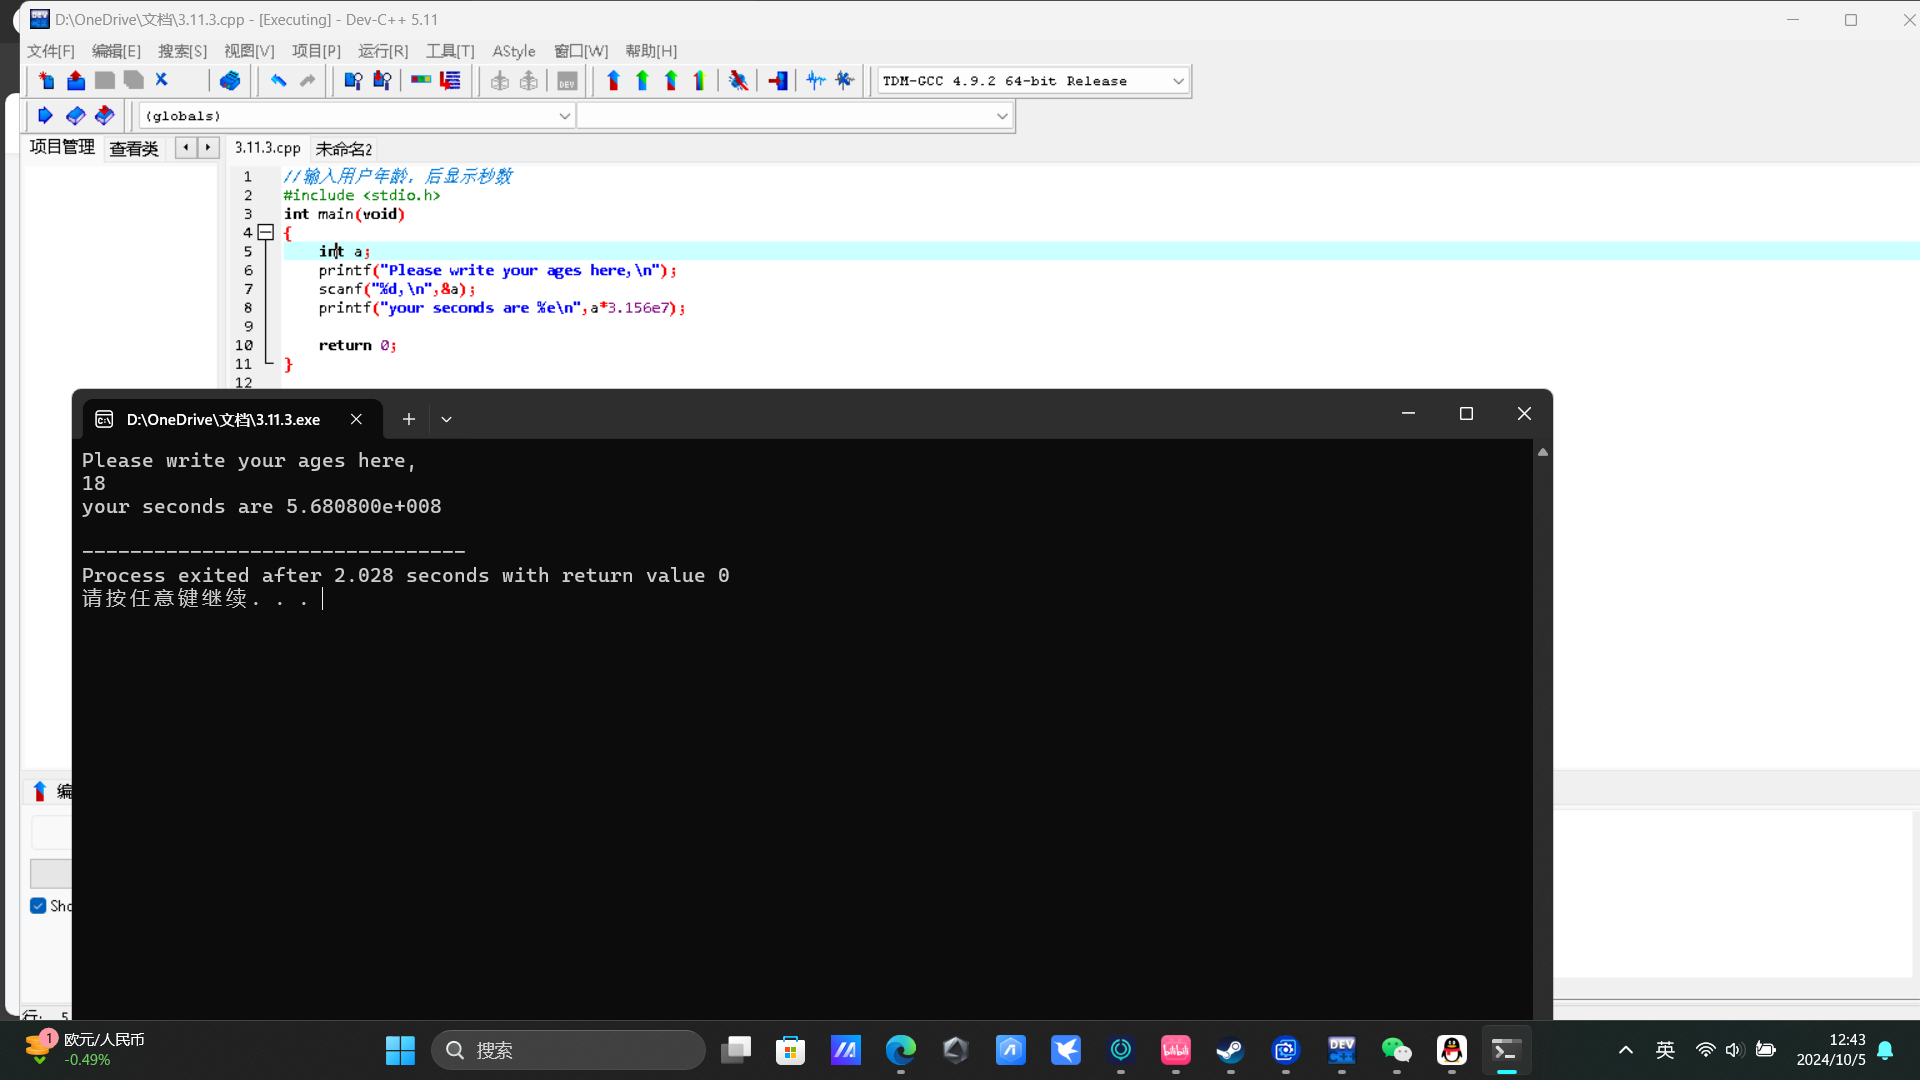Switch to the 未命名2 editor tab
This screenshot has width=1920, height=1080.
pos(343,149)
